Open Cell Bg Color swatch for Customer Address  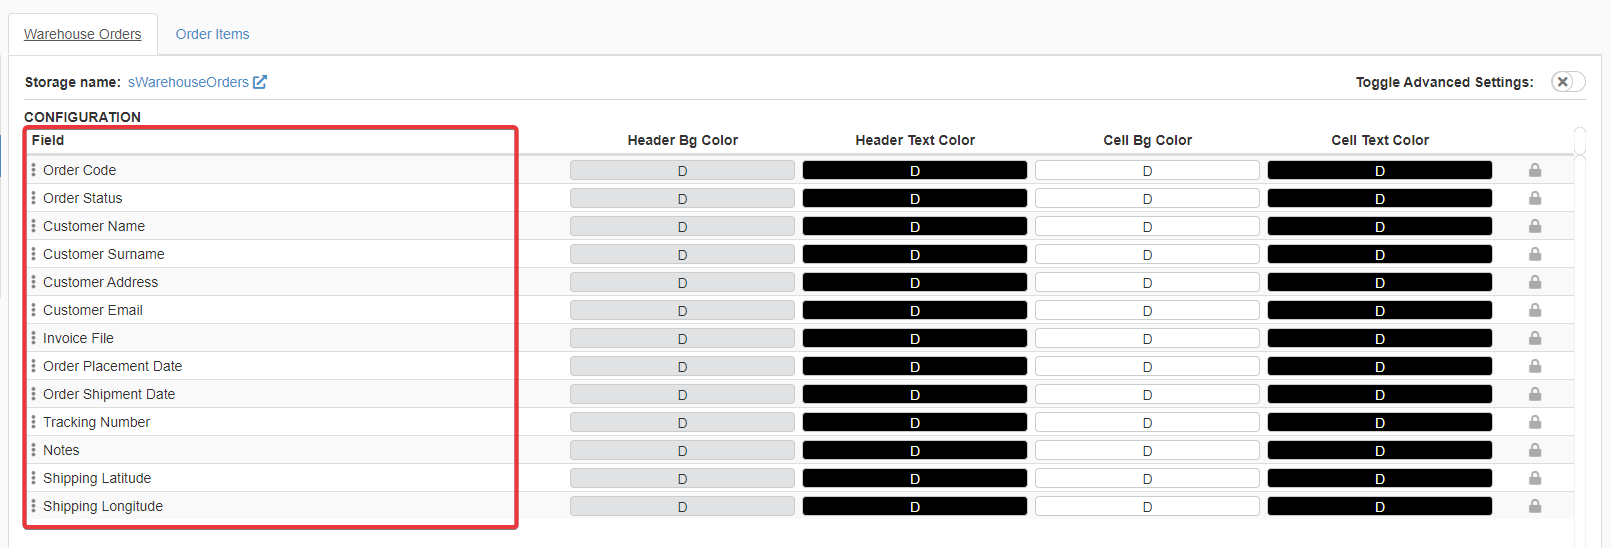(1147, 283)
